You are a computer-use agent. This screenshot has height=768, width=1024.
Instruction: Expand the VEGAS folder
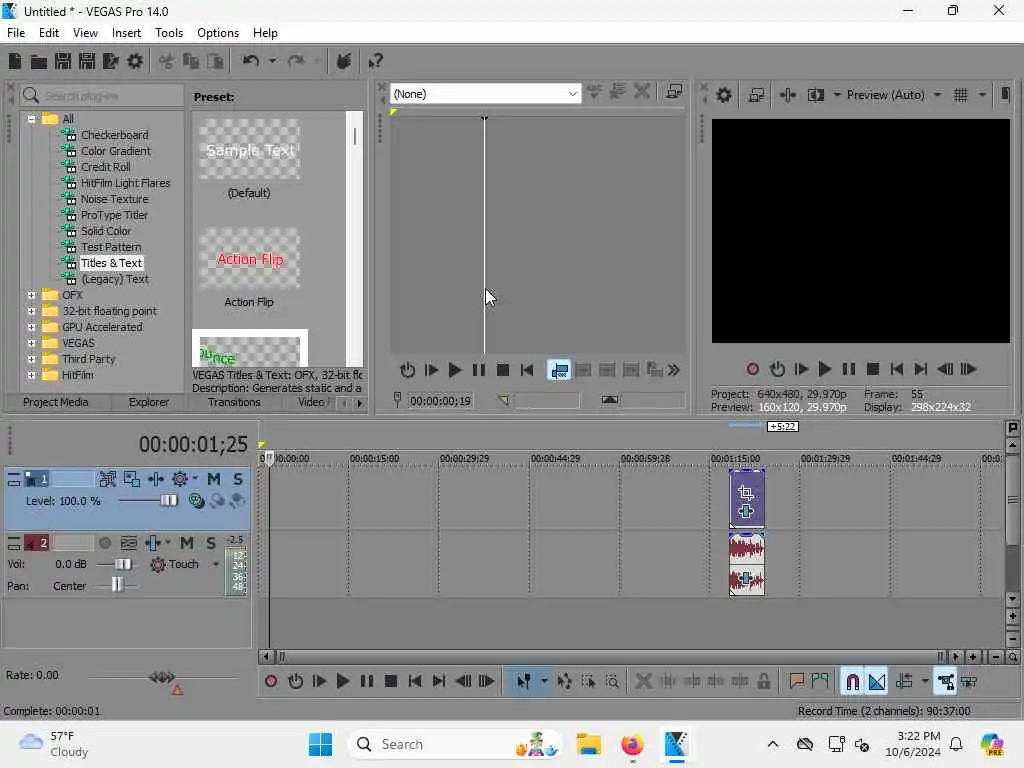click(x=31, y=343)
